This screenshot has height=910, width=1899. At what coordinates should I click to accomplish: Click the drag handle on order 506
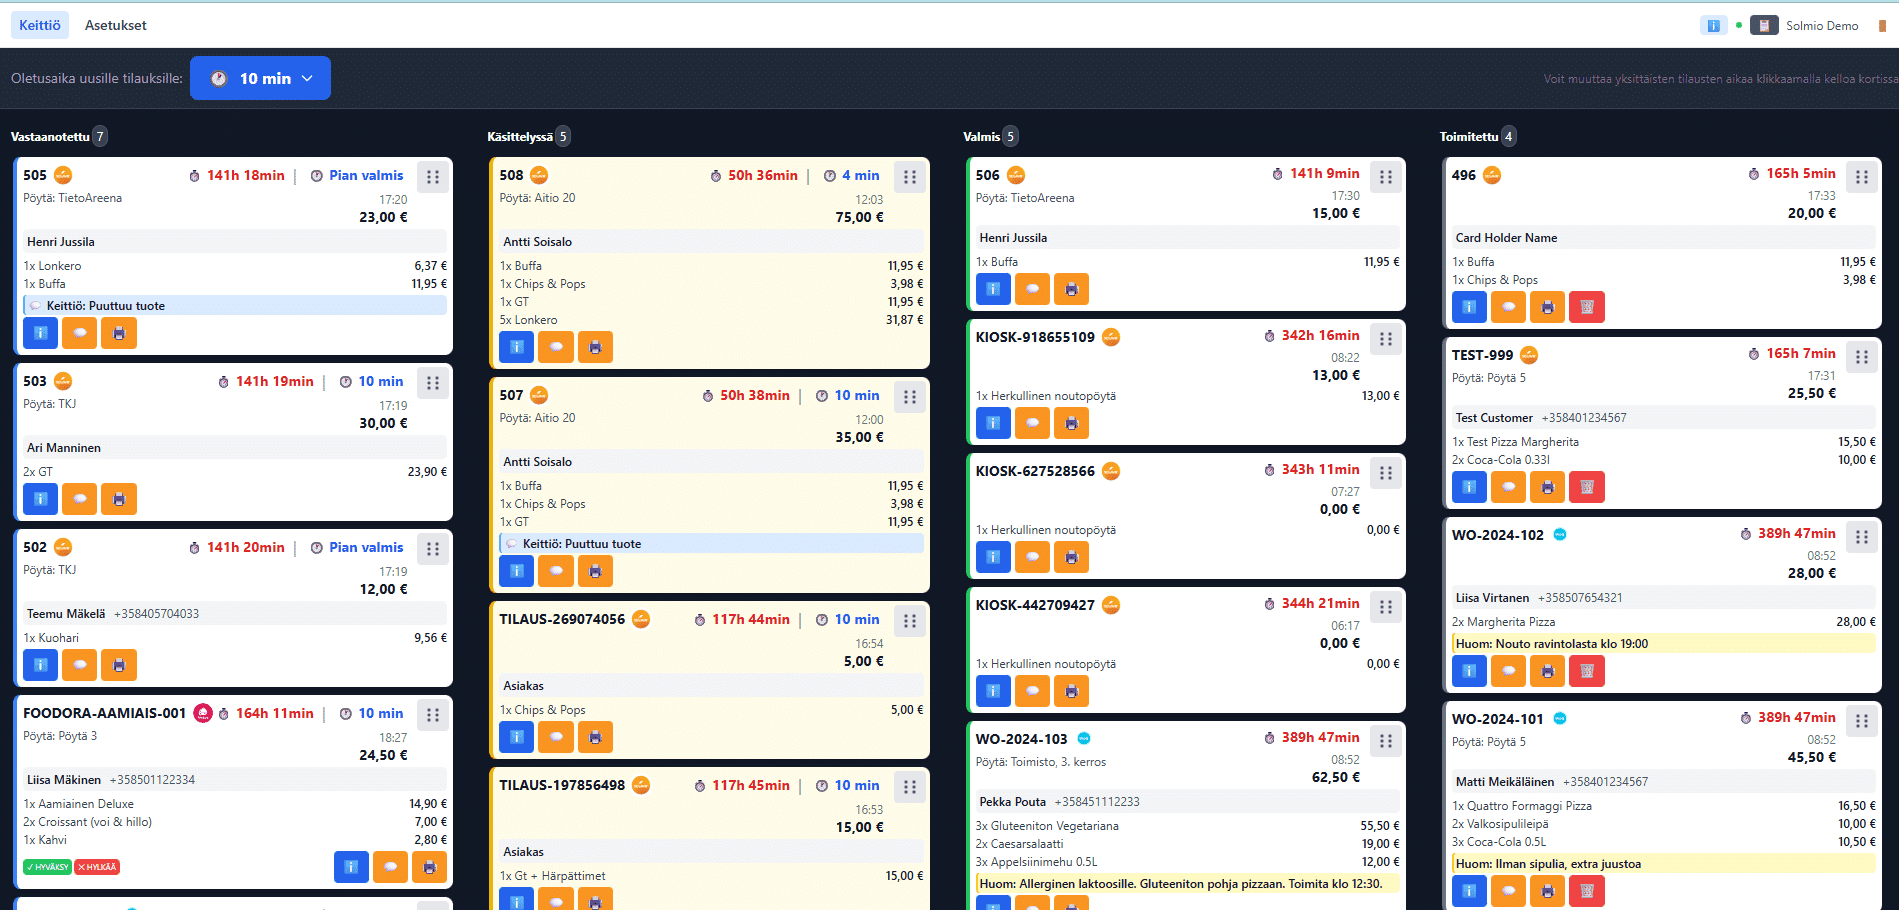(1386, 177)
